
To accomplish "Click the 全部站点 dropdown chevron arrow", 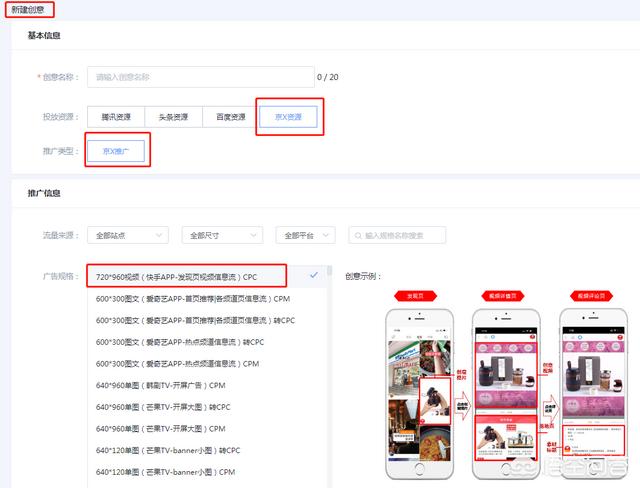I will click(159, 235).
